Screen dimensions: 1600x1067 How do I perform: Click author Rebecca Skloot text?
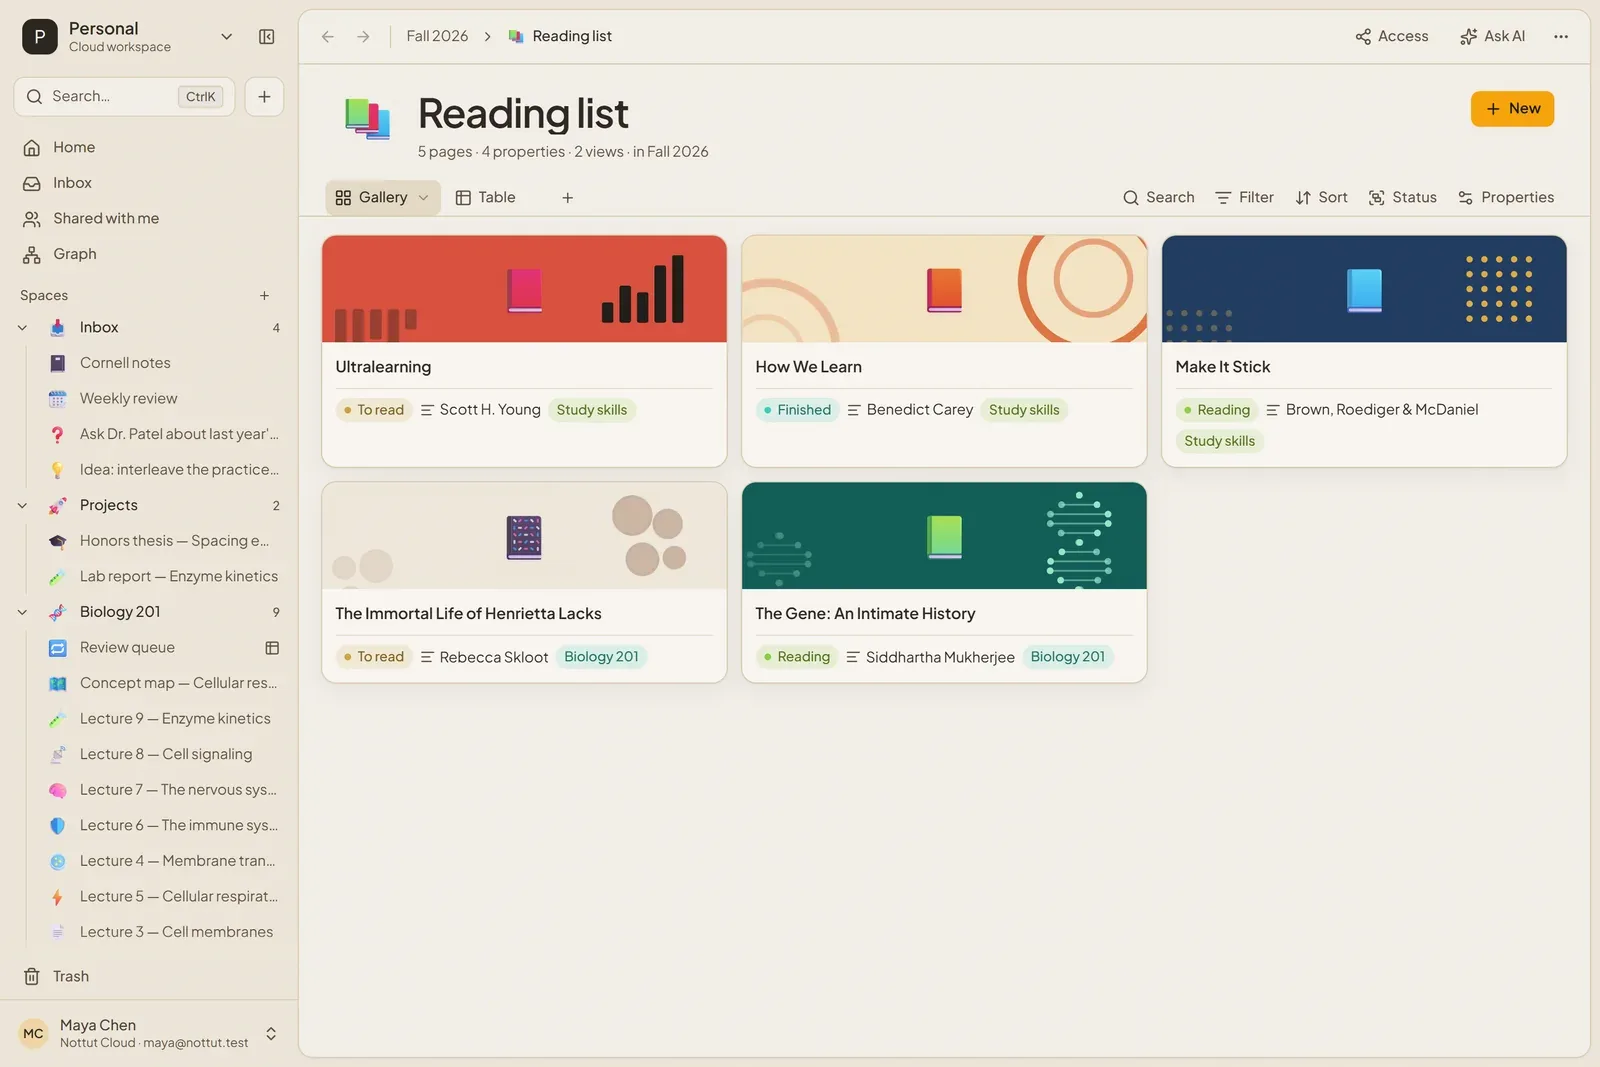pyautogui.click(x=494, y=657)
